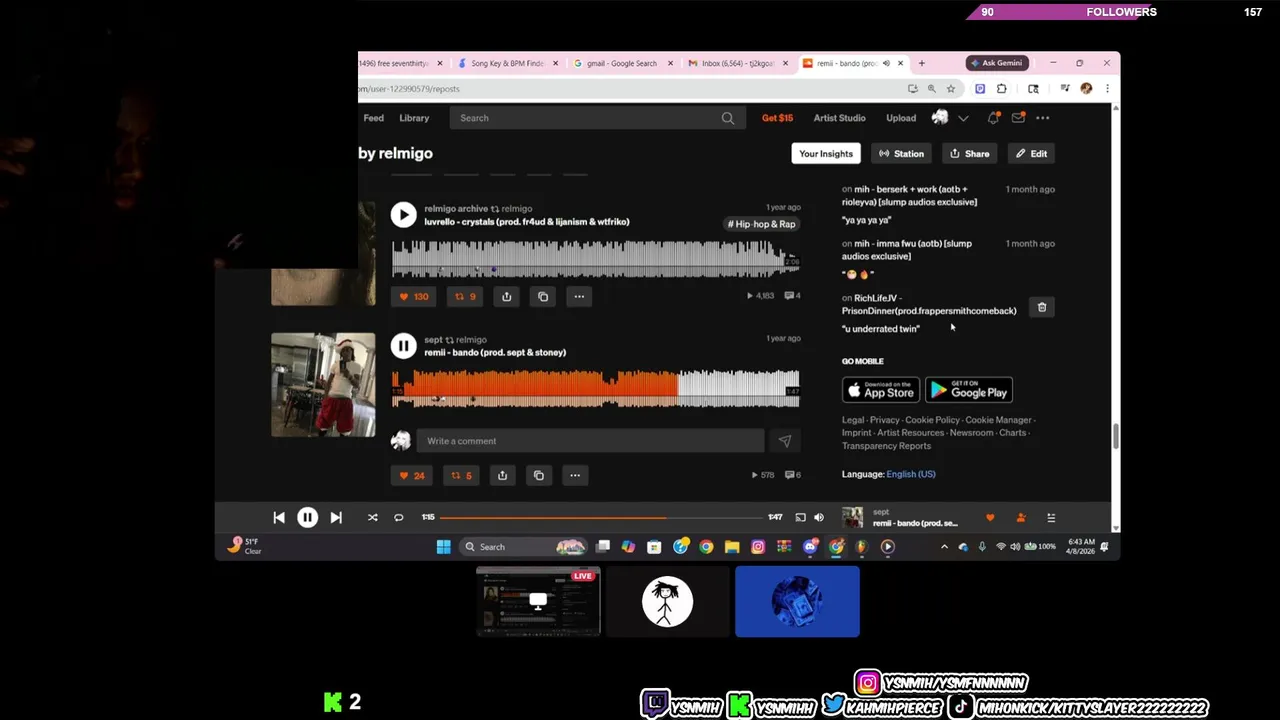1280x720 pixels.
Task: Copy link of the crystals track
Action: tap(543, 296)
